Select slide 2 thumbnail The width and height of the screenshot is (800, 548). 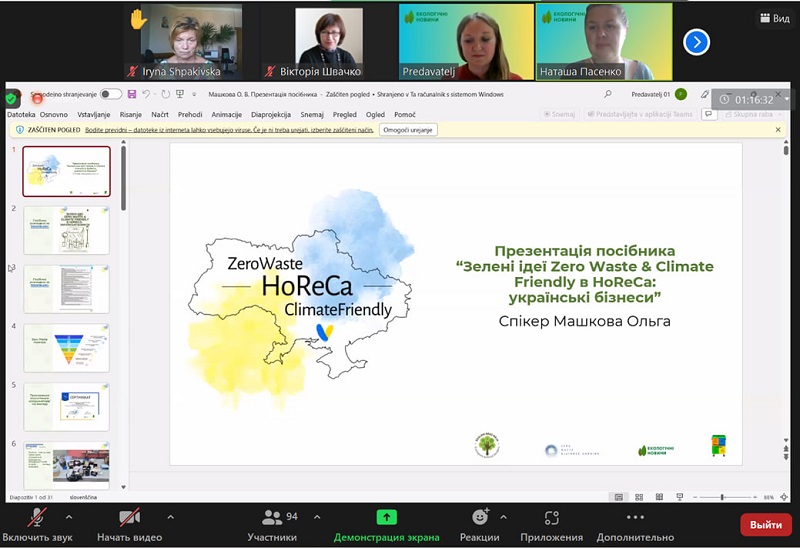click(x=66, y=230)
